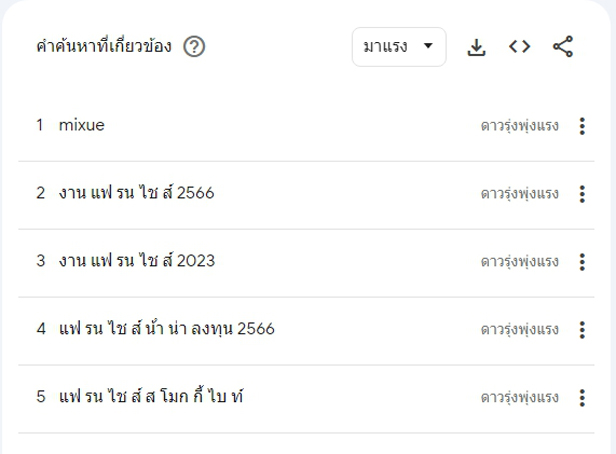Open the mixue related query
Screen dimensions: 616x454
[x=82, y=126]
